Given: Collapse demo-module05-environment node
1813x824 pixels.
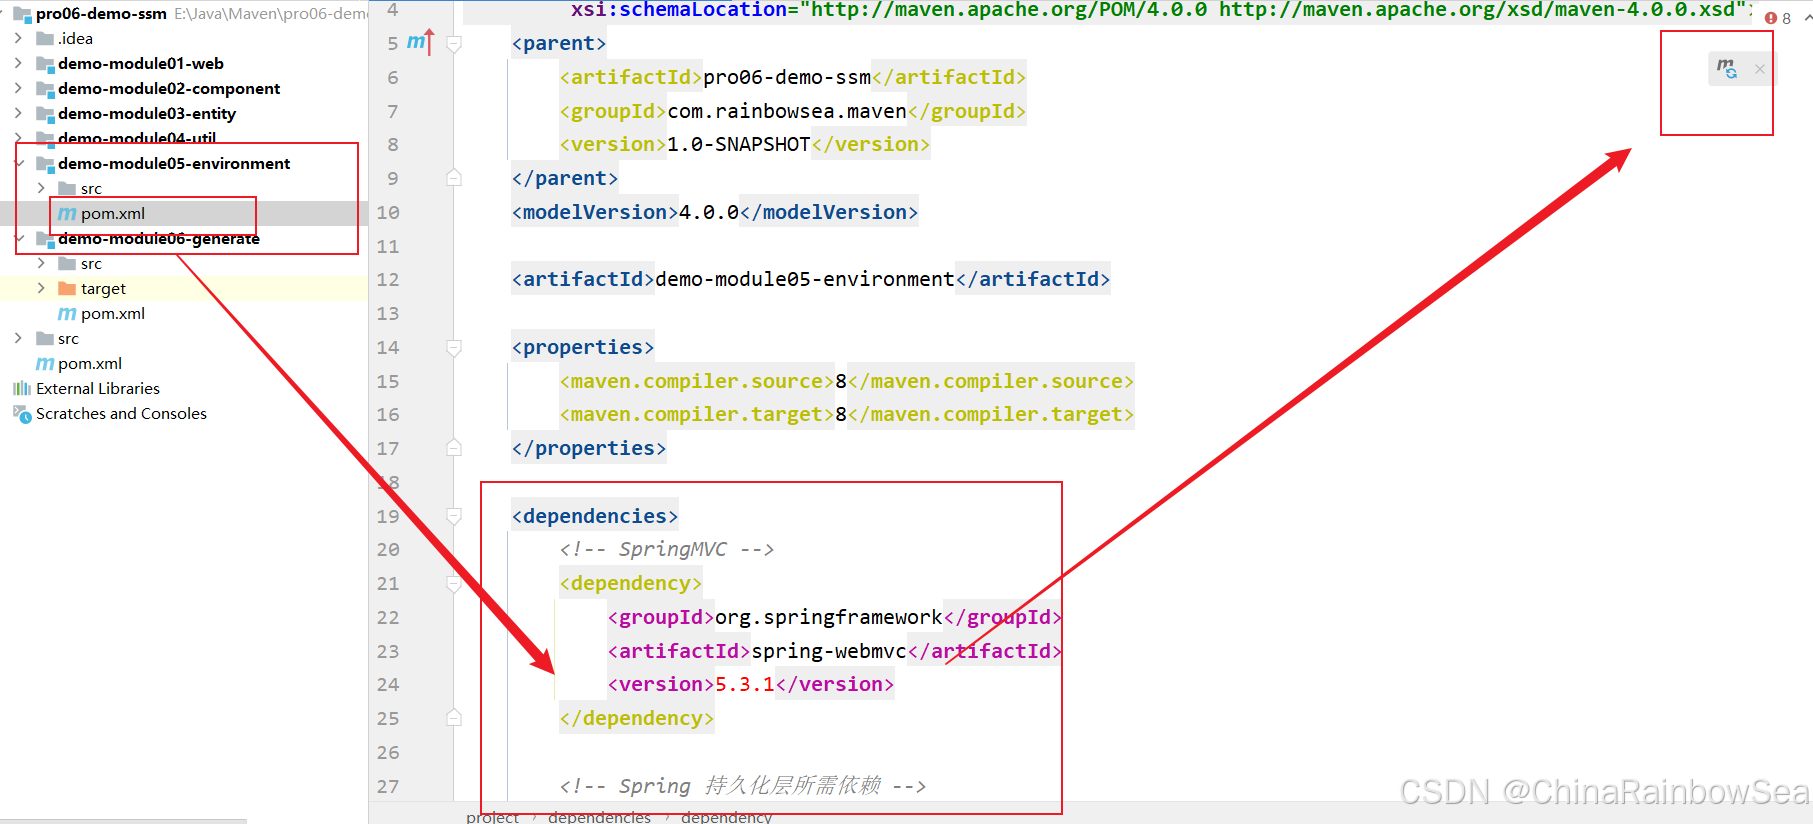Looking at the screenshot, I should tap(19, 163).
